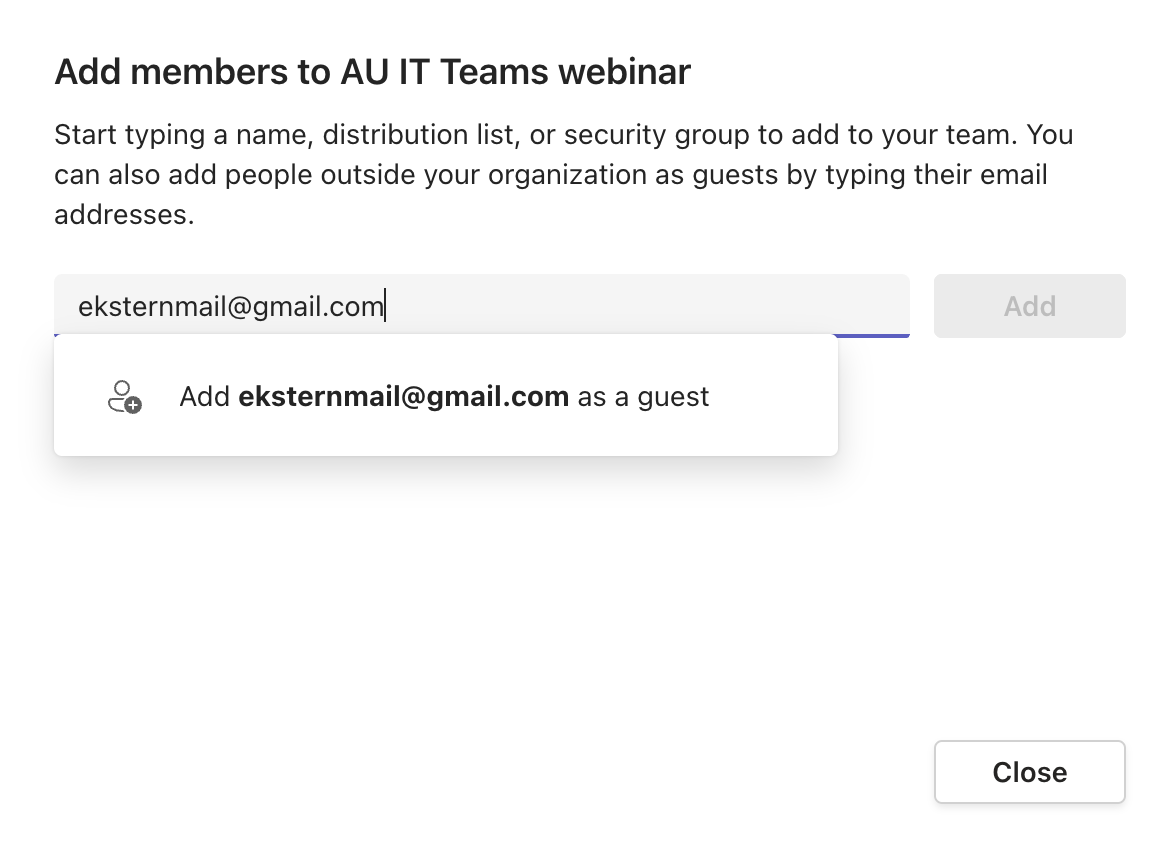Click the greyed-out Add button
Viewport: 1176px width, 850px height.
[1029, 306]
